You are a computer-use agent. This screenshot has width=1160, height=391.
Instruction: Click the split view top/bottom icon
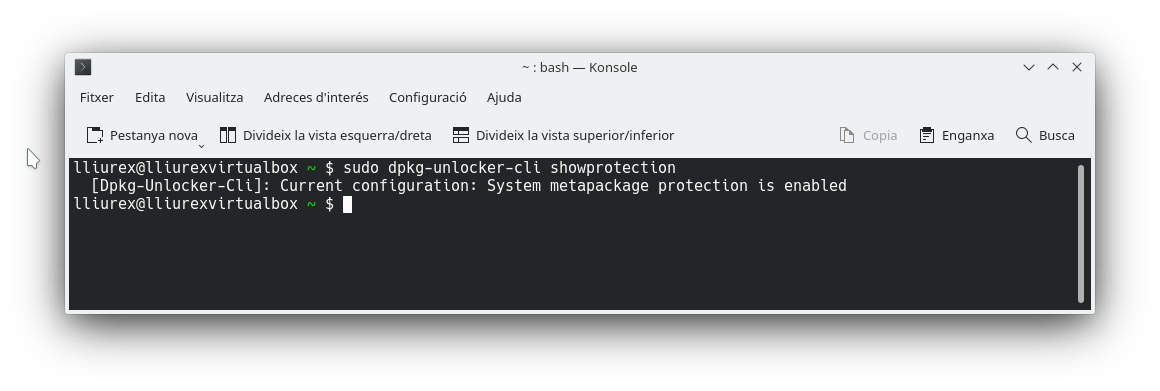click(461, 135)
